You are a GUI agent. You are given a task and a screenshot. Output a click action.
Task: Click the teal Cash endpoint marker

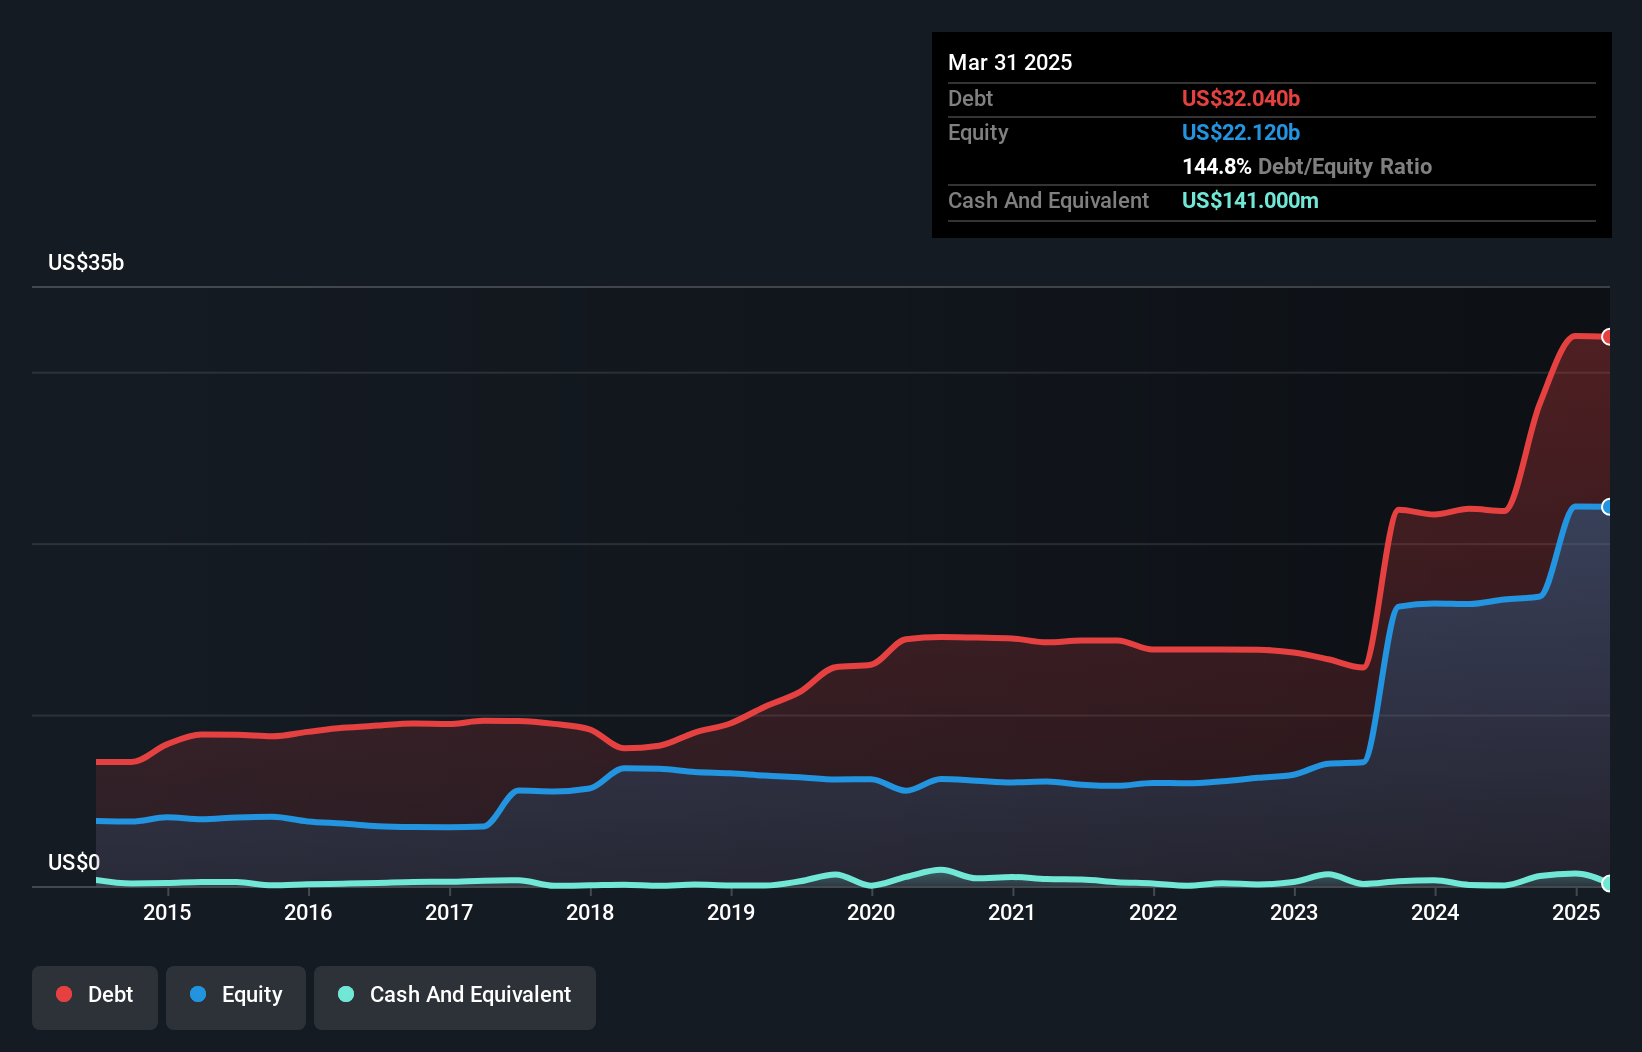click(x=1607, y=883)
